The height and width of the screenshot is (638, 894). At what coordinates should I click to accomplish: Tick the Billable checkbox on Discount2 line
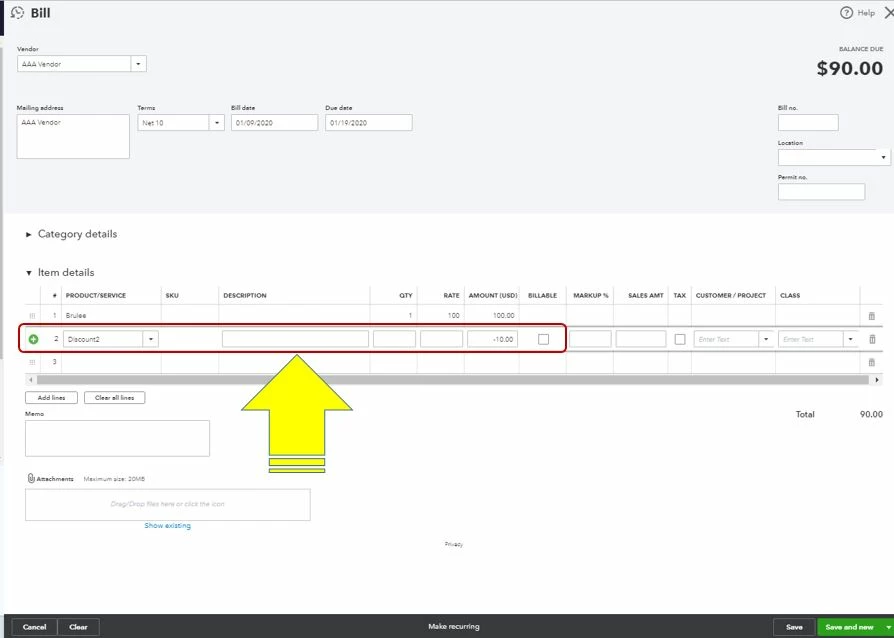[543, 339]
